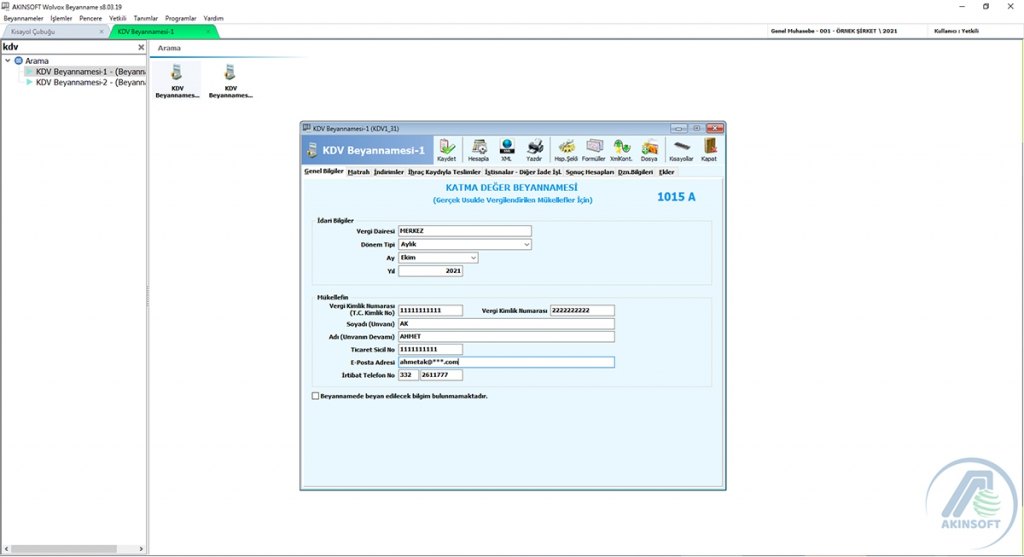Open Hsp.Şekli calculation method

tap(566, 150)
